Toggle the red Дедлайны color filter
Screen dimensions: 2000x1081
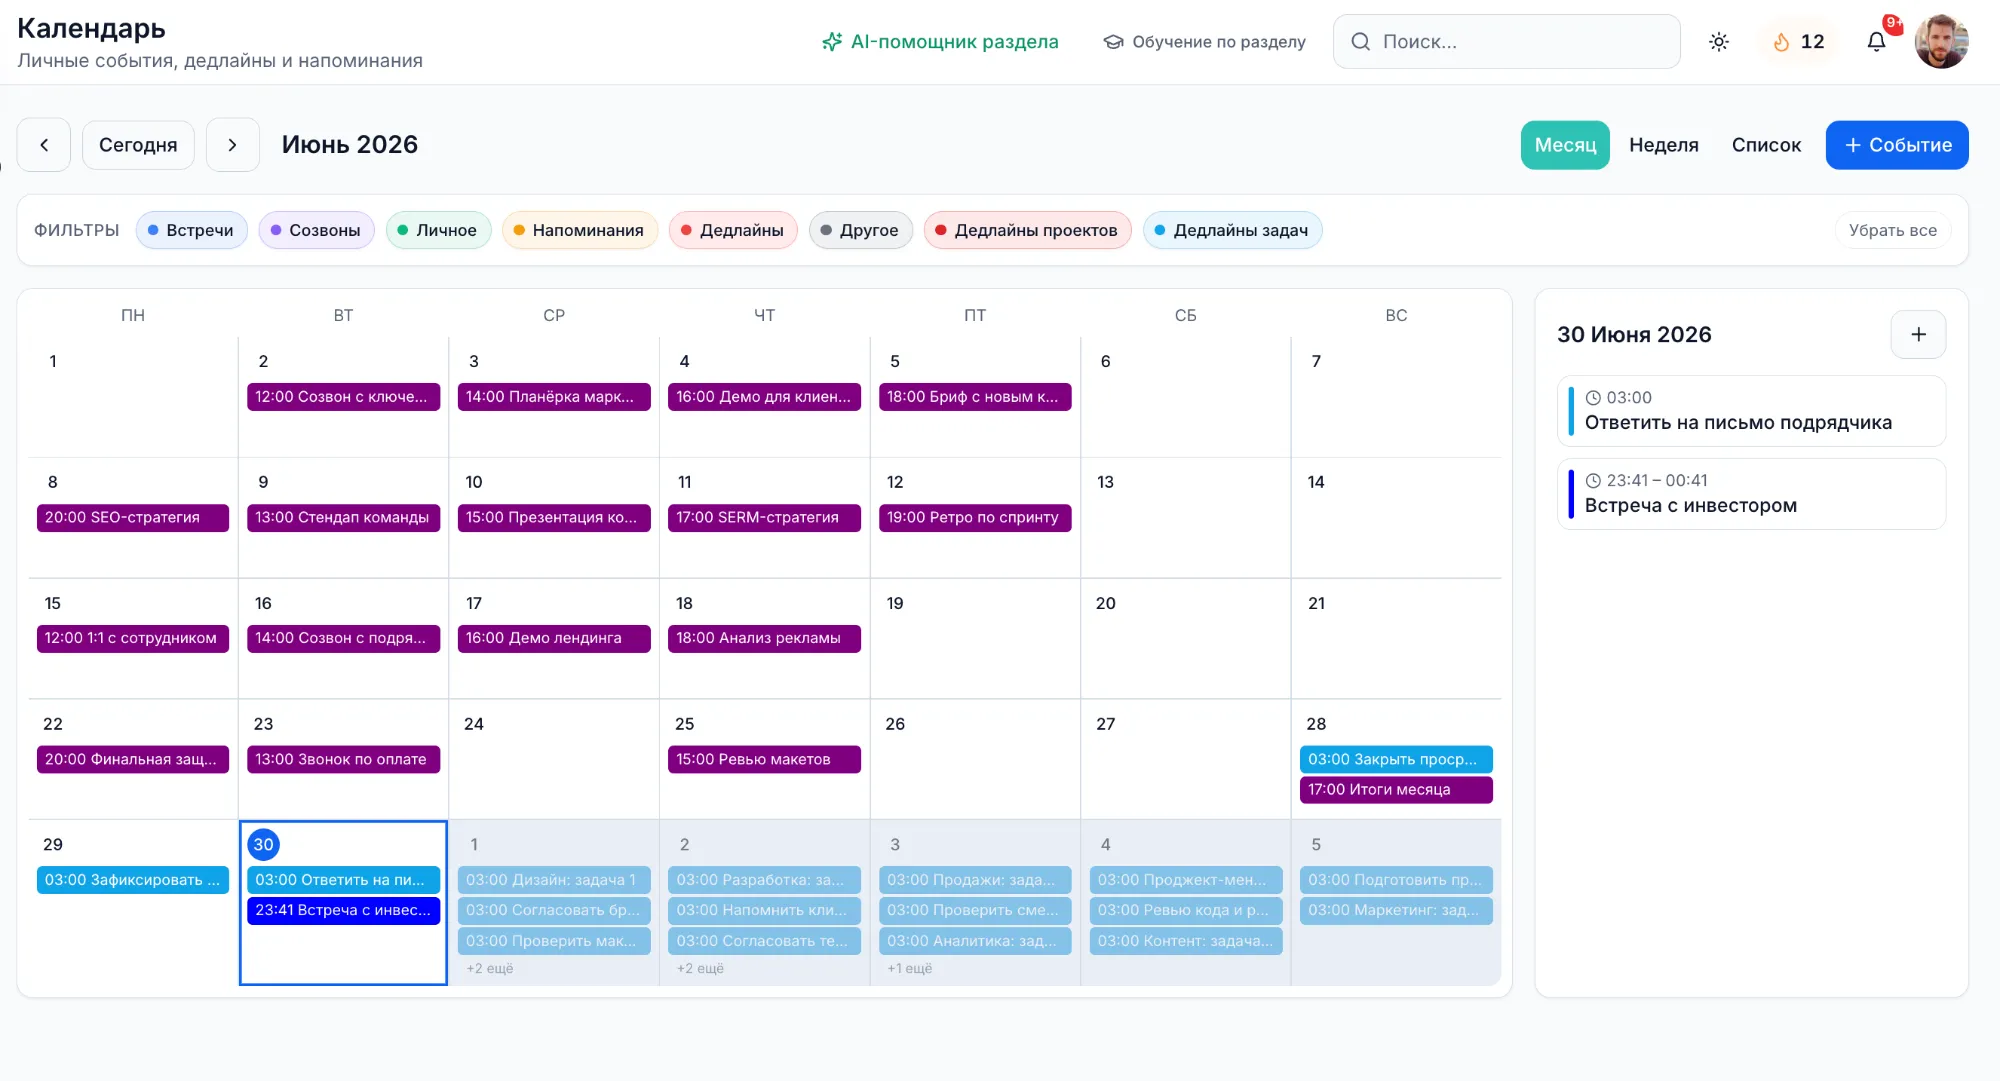pos(733,230)
